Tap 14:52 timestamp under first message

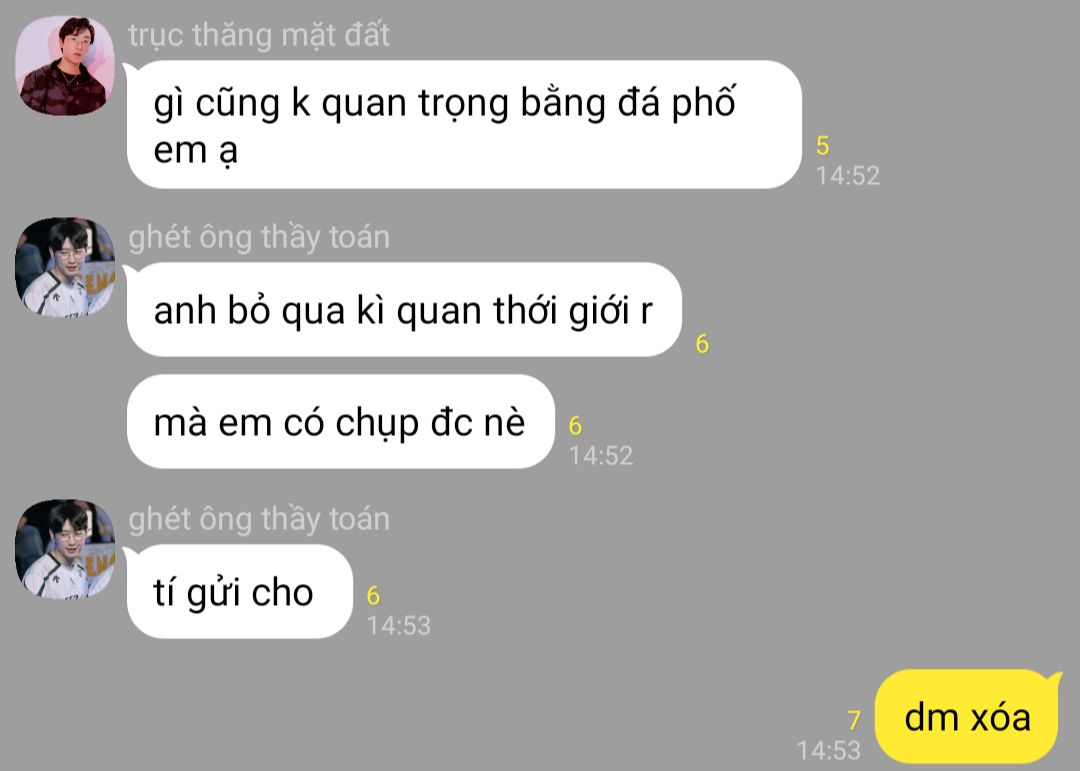pos(848,176)
